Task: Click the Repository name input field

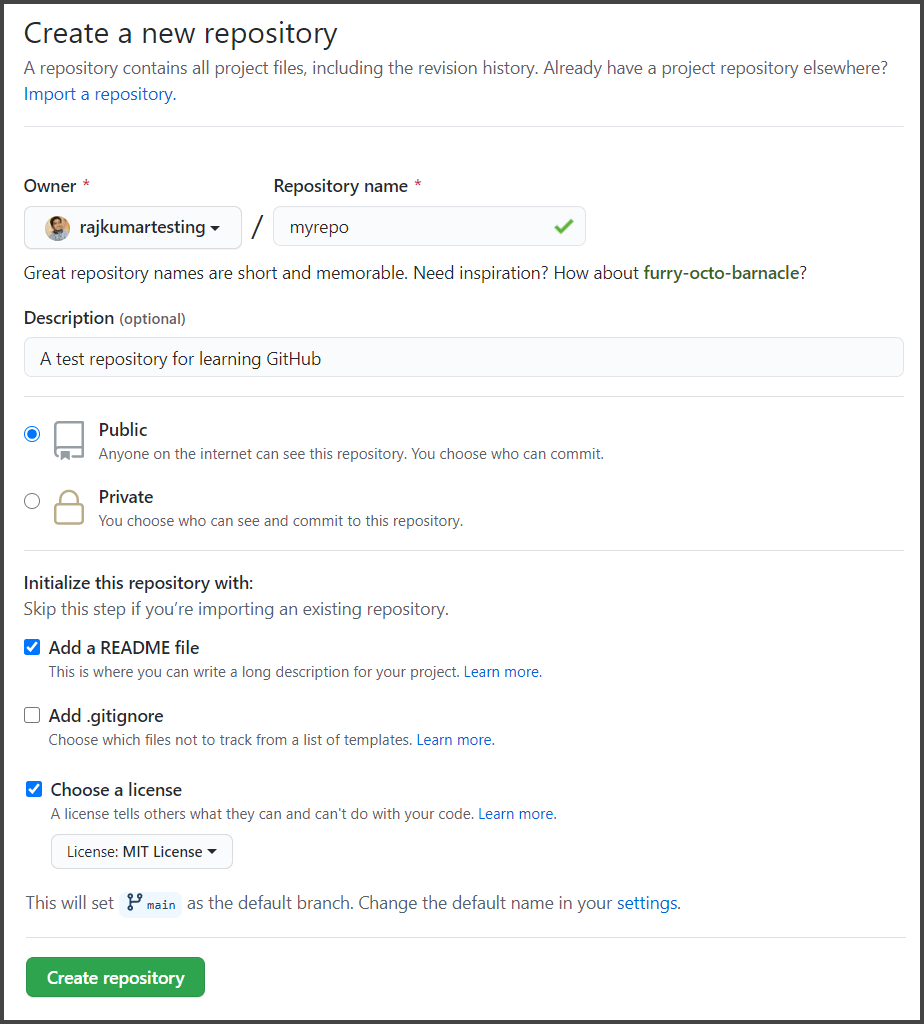Action: click(x=429, y=227)
